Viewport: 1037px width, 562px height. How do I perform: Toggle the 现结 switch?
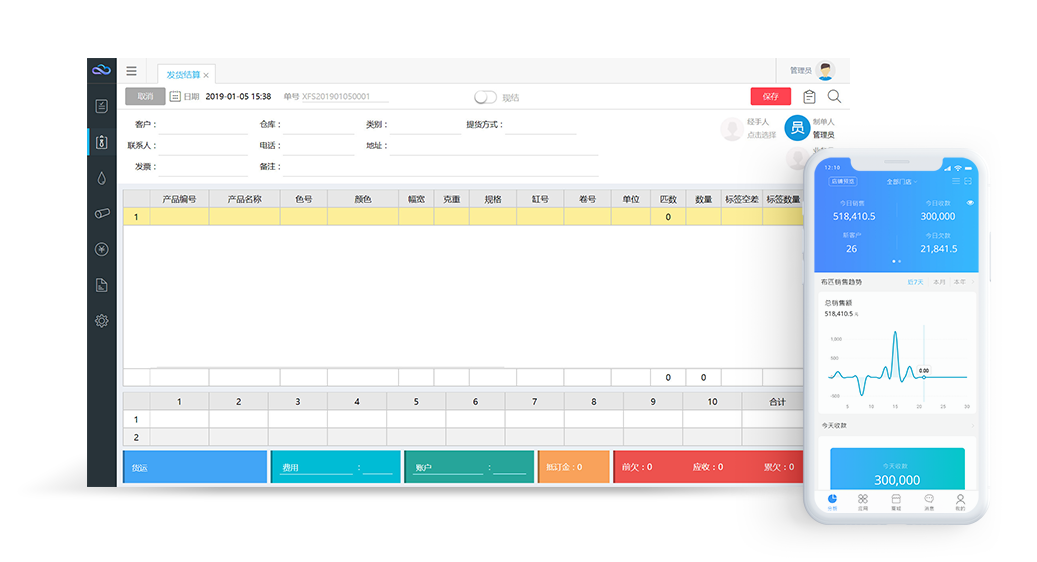click(x=485, y=97)
